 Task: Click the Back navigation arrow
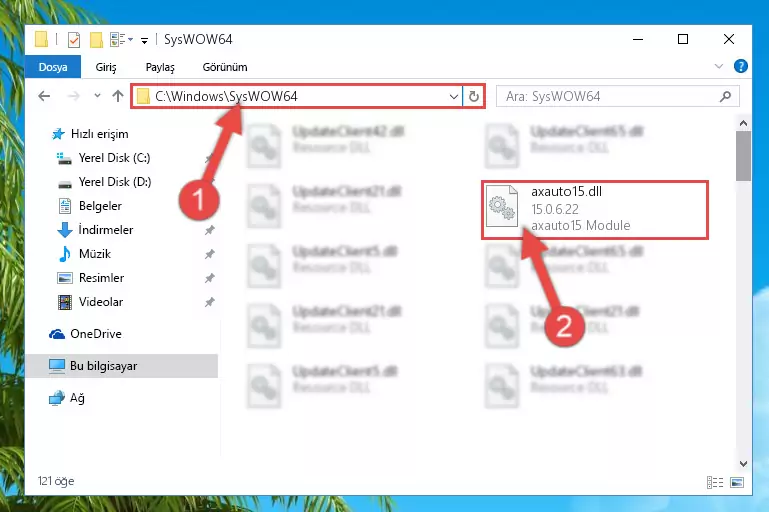44,96
